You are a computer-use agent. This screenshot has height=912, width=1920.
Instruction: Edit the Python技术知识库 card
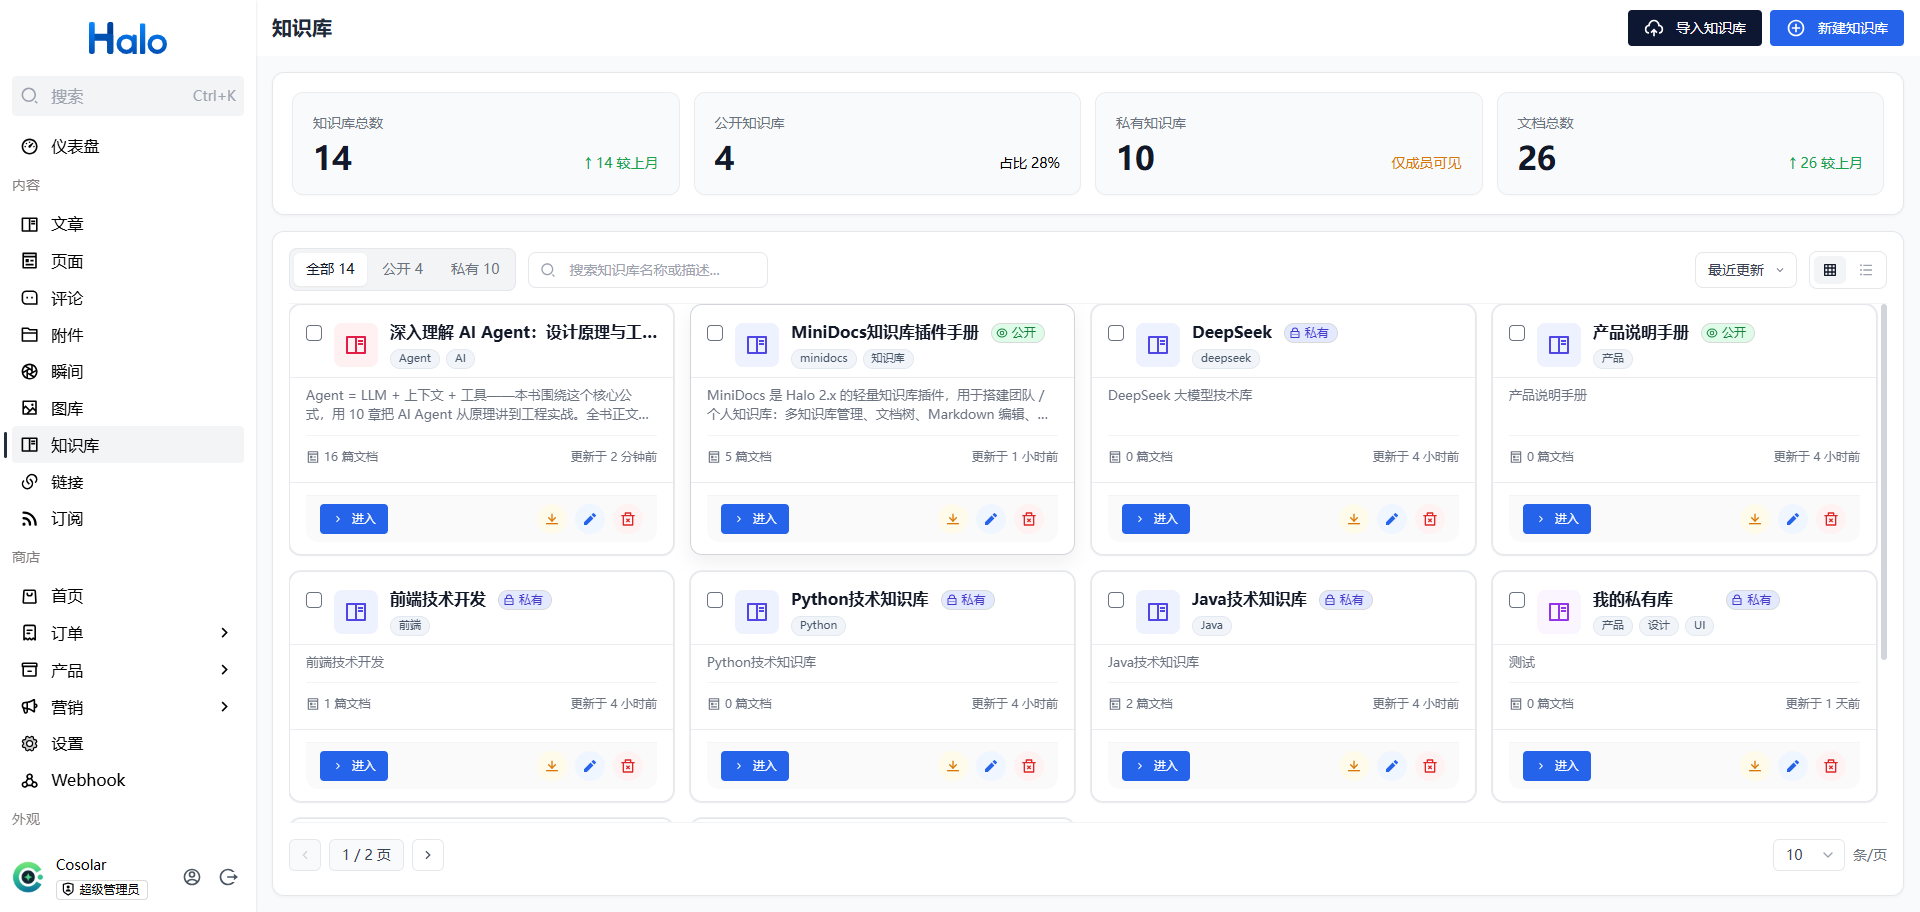991,766
